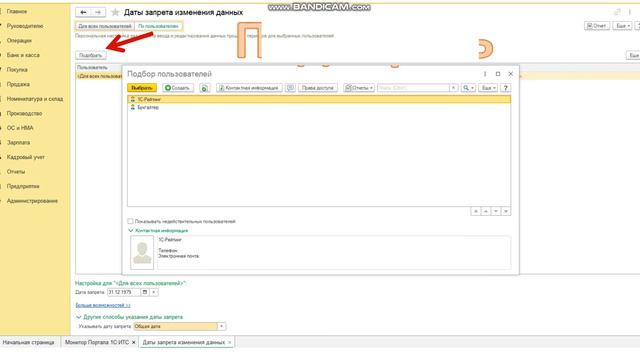The width and height of the screenshot is (640, 360).
Task: Open the dialog's three-dot options menu
Action: click(485, 74)
